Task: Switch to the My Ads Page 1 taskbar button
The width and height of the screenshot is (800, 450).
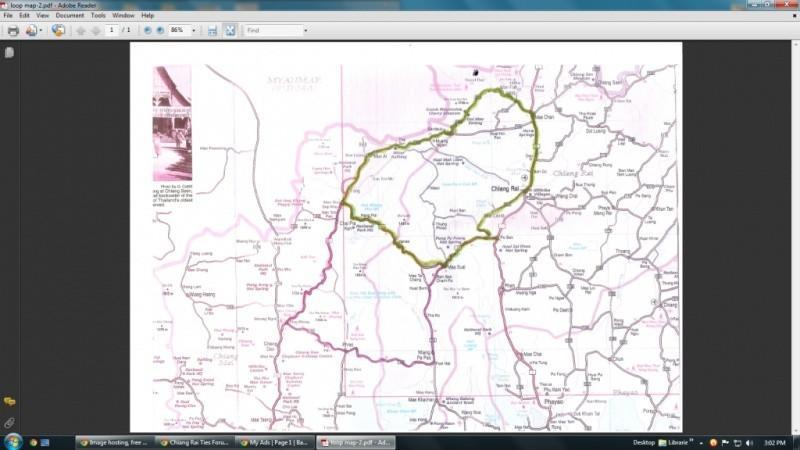Action: click(275, 442)
